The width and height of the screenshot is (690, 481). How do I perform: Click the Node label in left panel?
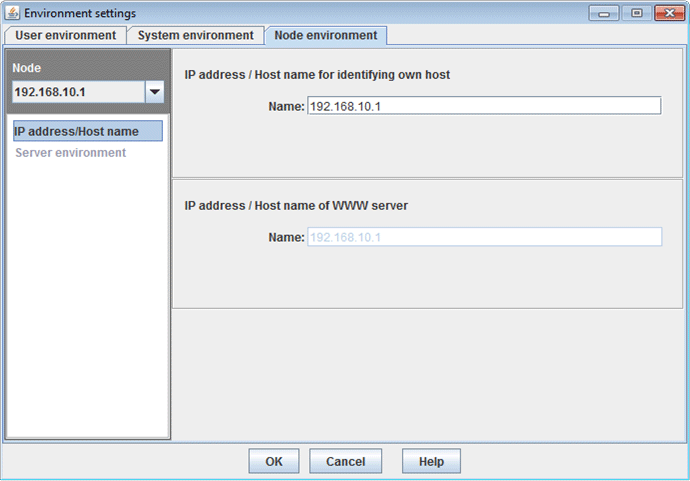click(x=26, y=68)
